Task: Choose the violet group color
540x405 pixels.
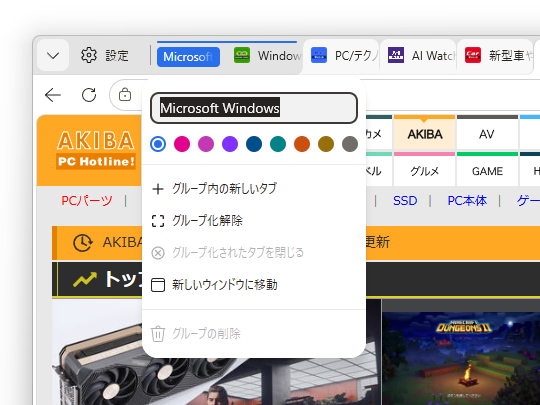Action: click(230, 144)
